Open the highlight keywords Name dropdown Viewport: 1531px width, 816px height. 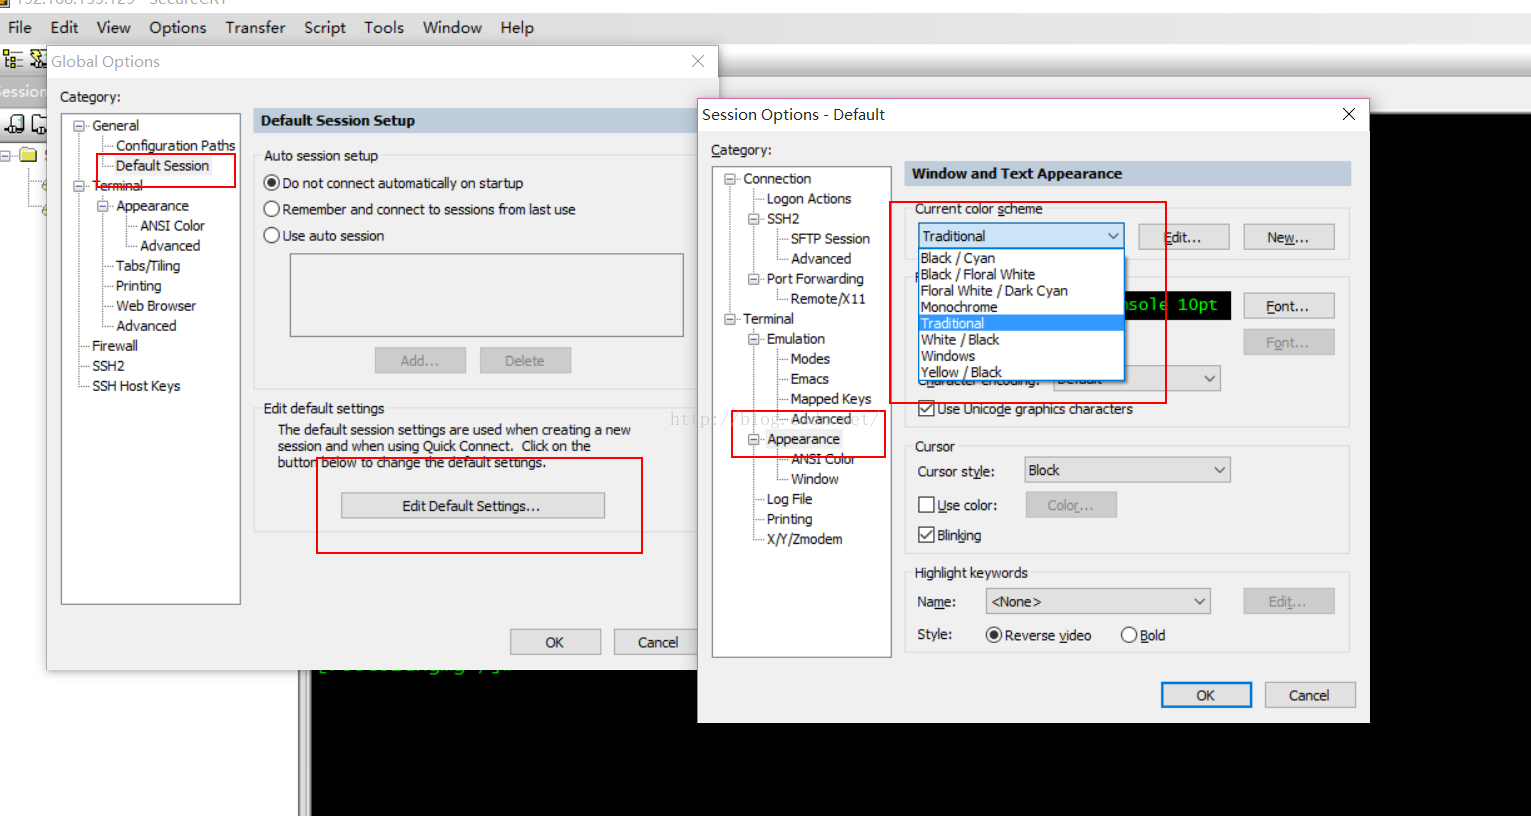coord(1098,601)
